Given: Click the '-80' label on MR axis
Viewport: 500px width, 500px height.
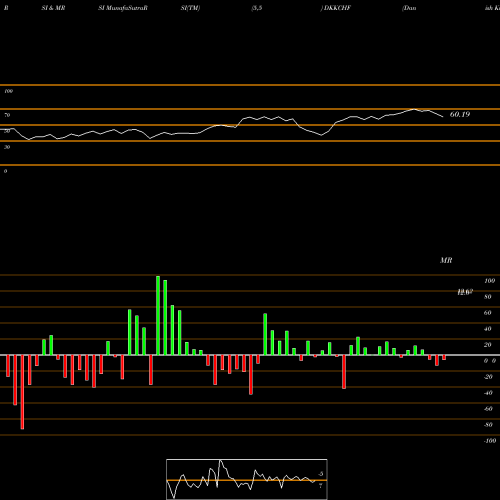Looking at the screenshot, I should (488, 425).
